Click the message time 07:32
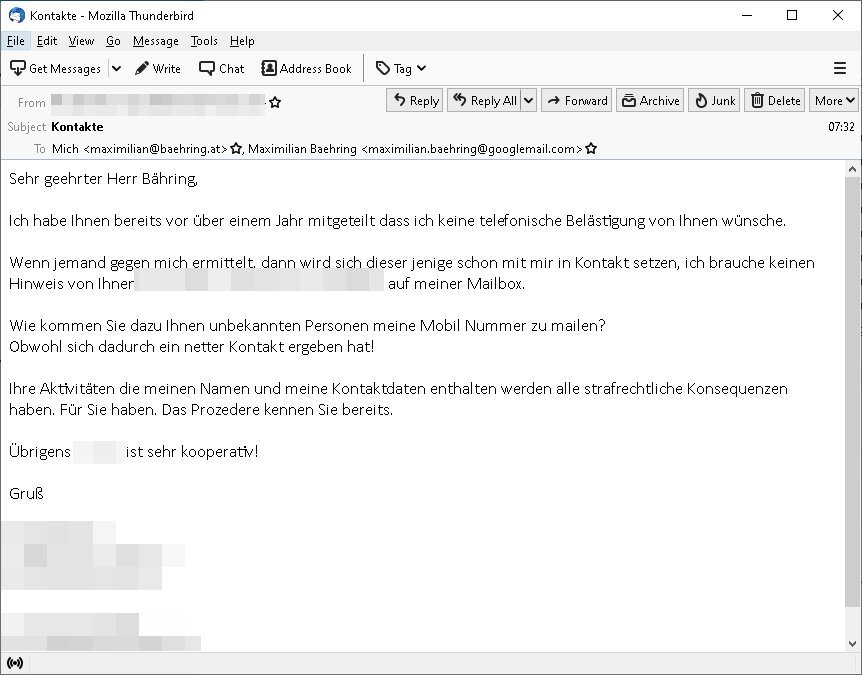Screen dimensions: 862x675 click(x=841, y=127)
